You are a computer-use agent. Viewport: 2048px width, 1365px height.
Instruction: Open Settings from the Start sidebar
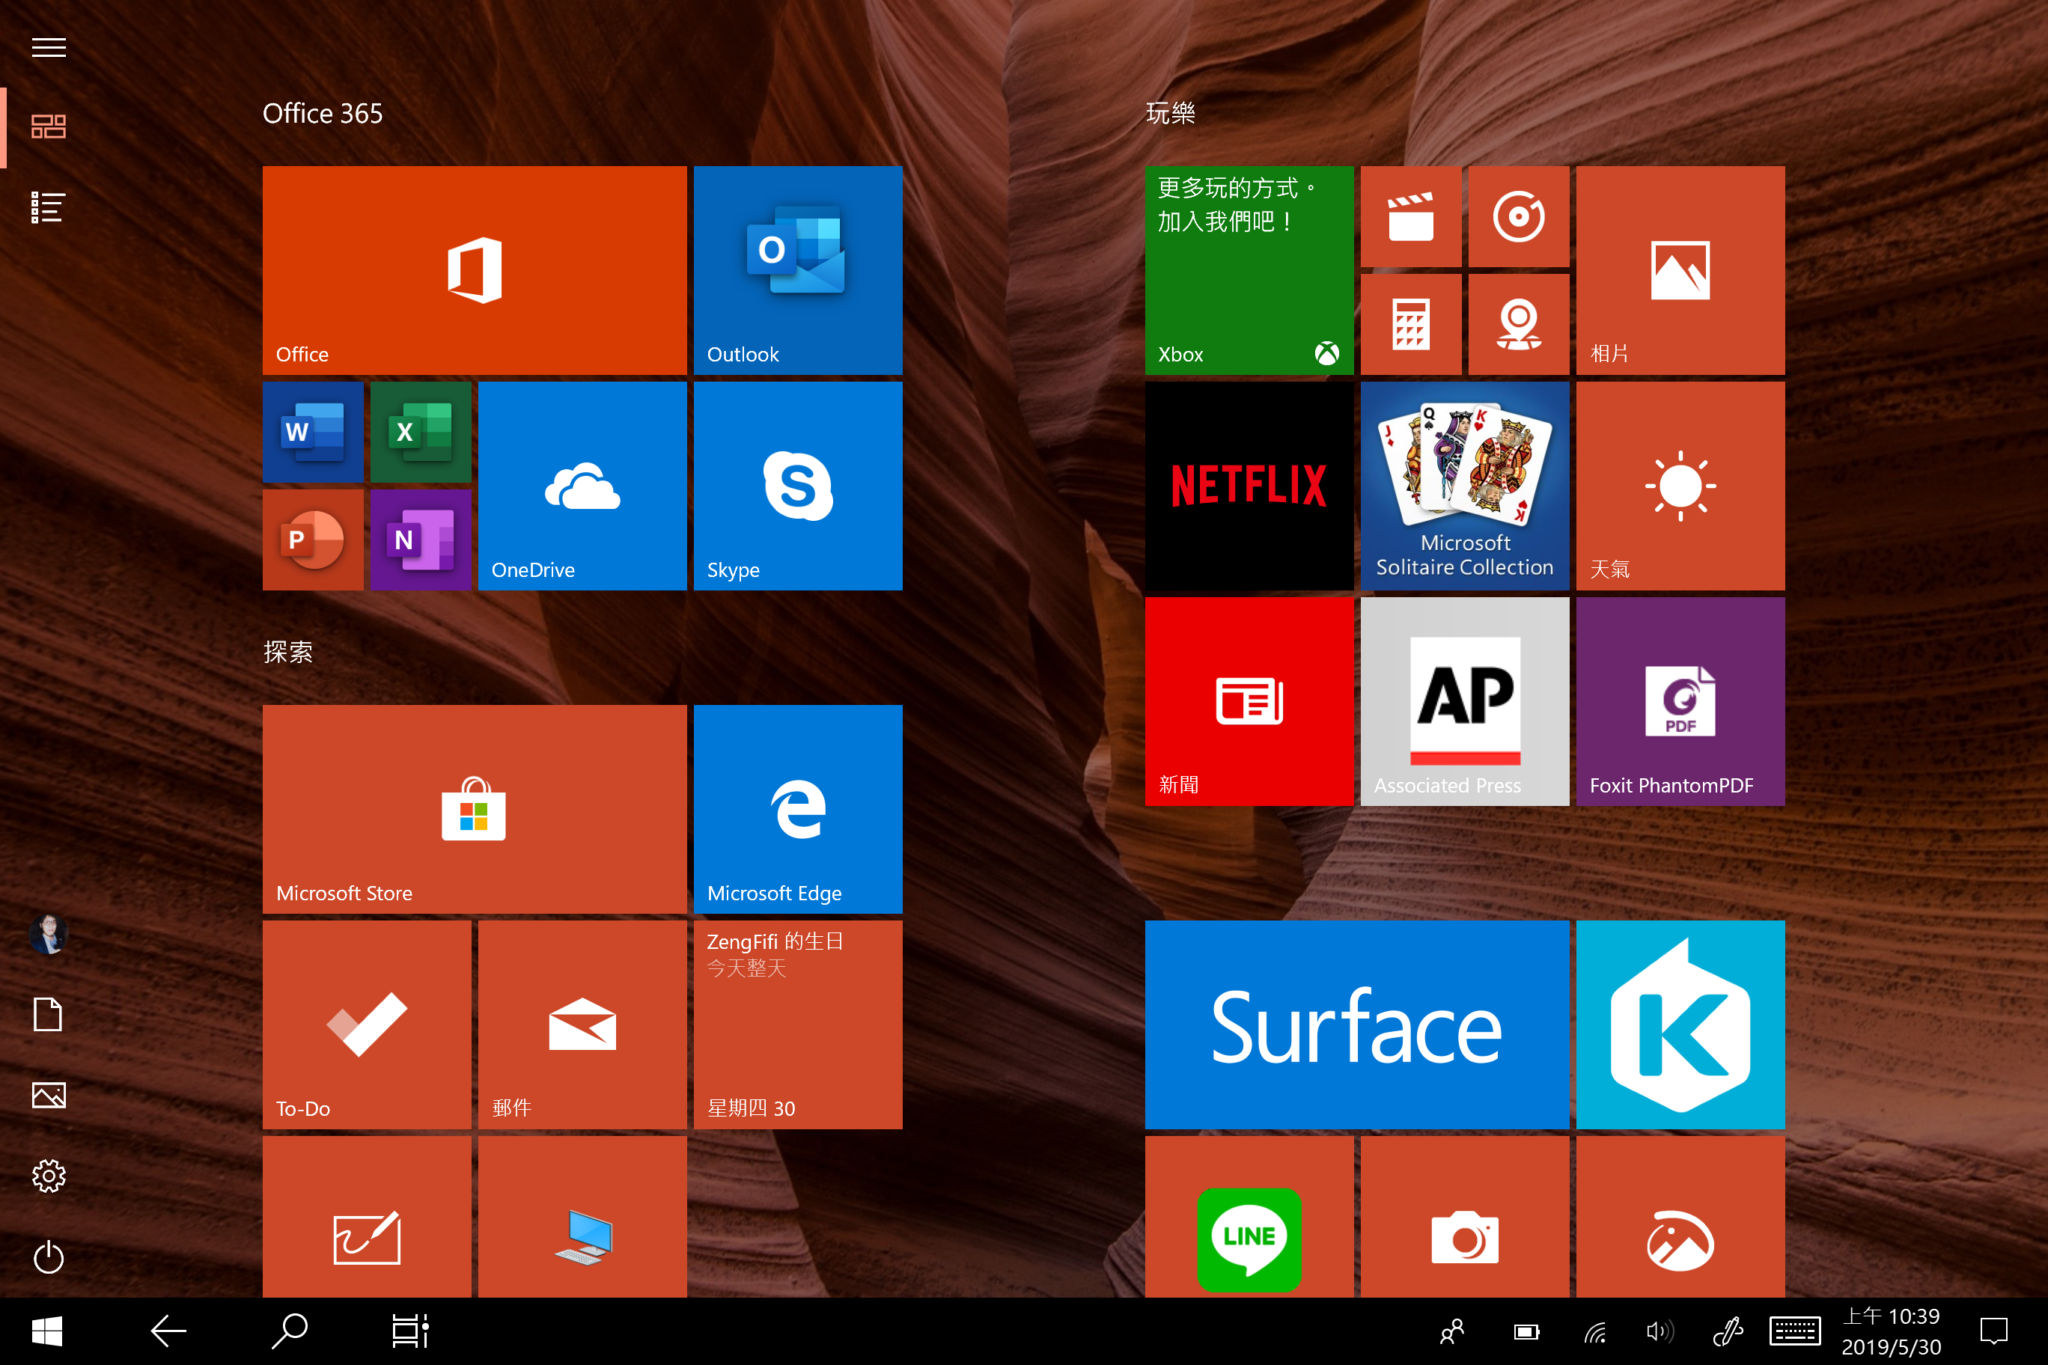[x=48, y=1176]
